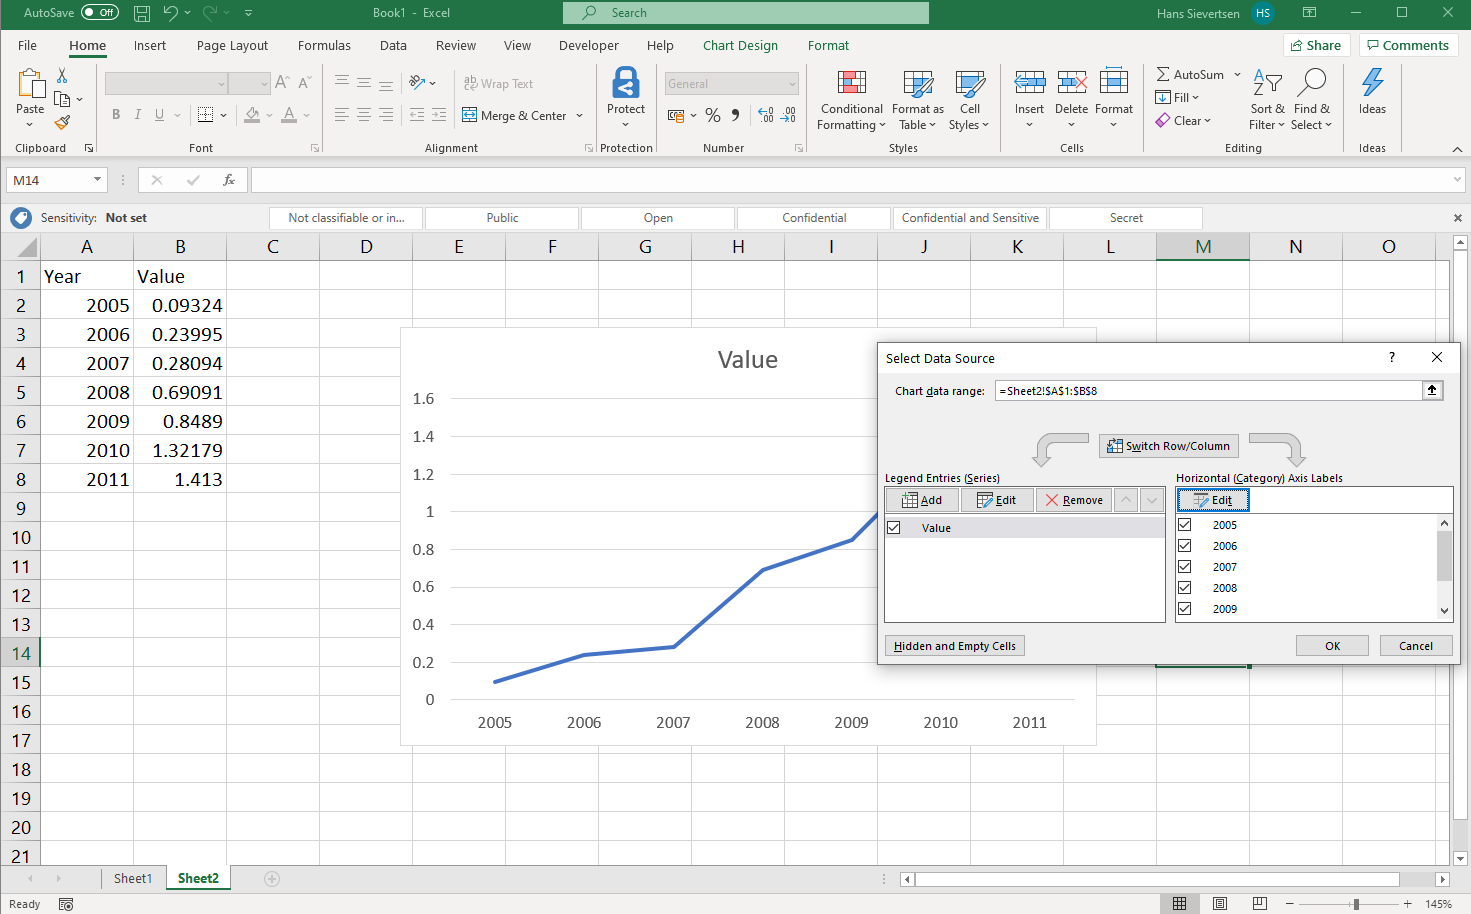
Task: Click the Normal view status bar icon
Action: [1180, 904]
